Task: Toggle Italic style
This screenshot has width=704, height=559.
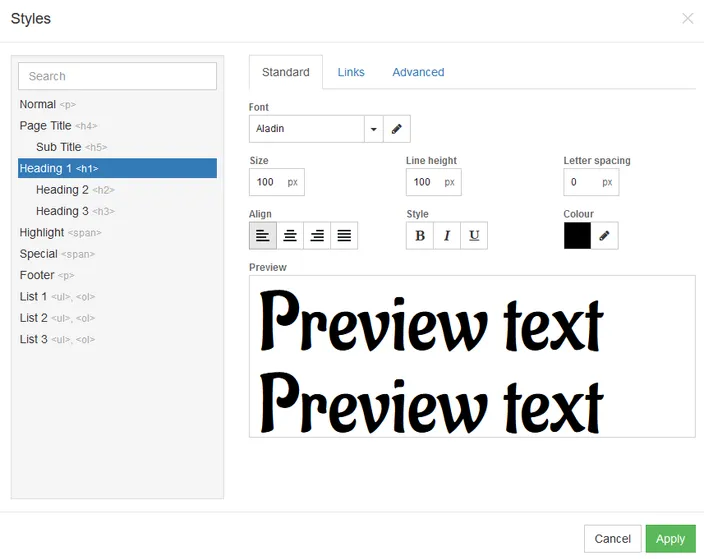Action: (447, 235)
